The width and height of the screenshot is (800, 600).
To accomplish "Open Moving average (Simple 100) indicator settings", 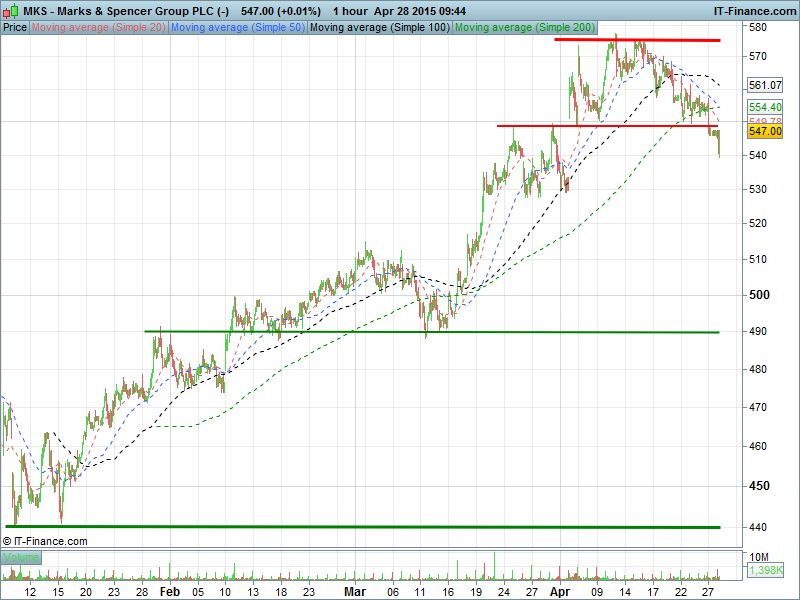I will [379, 28].
